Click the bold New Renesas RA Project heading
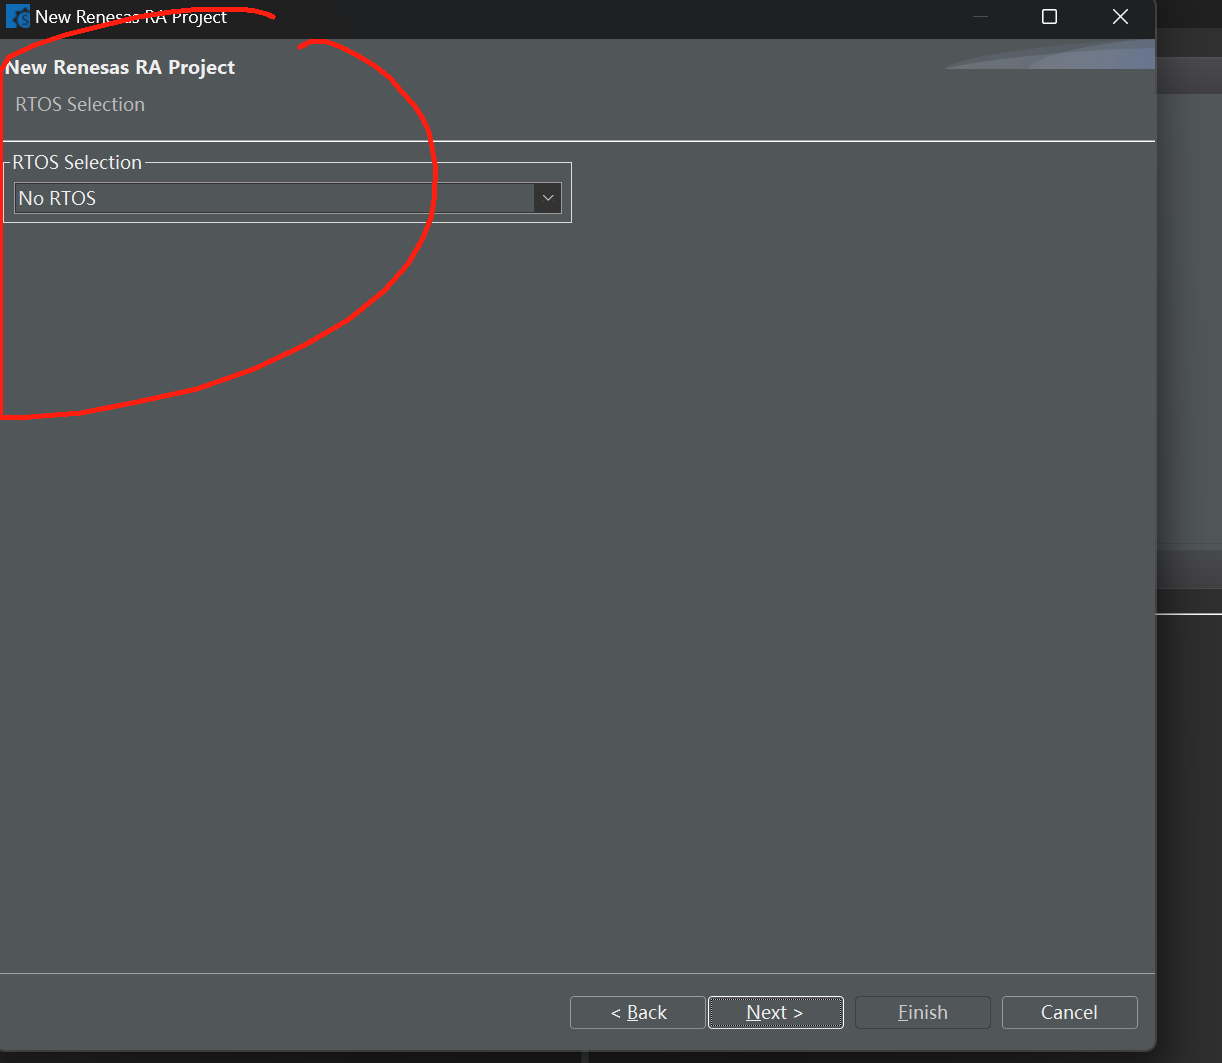The width and height of the screenshot is (1222, 1063). [120, 67]
